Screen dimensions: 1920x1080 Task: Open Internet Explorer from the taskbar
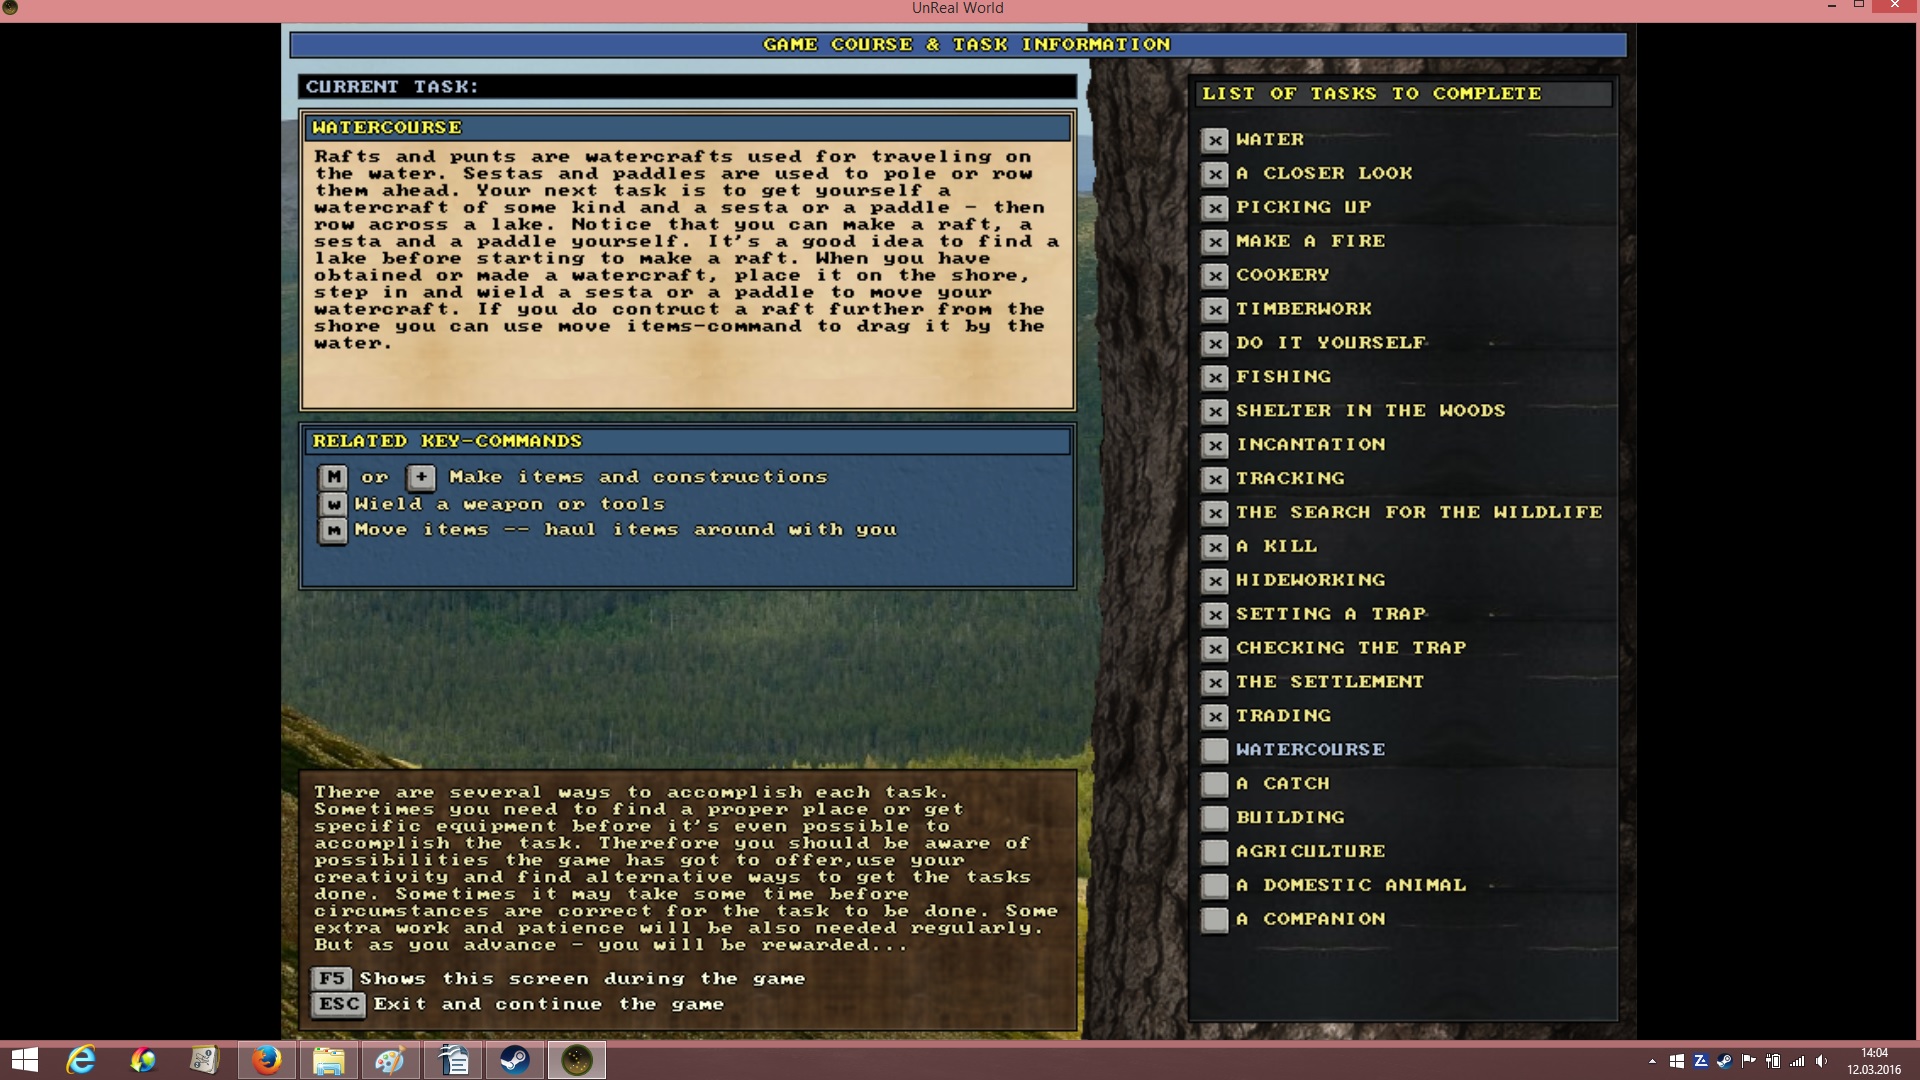[81, 1060]
